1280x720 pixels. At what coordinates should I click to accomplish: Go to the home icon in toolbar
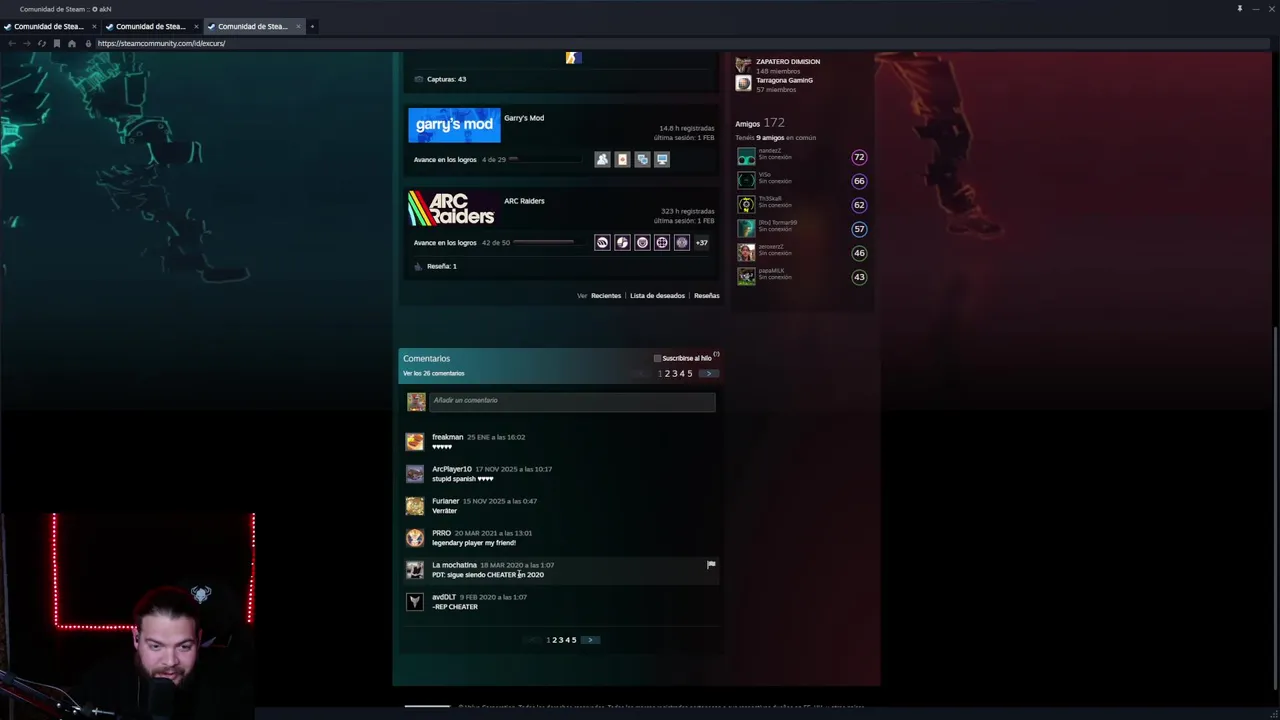point(72,43)
